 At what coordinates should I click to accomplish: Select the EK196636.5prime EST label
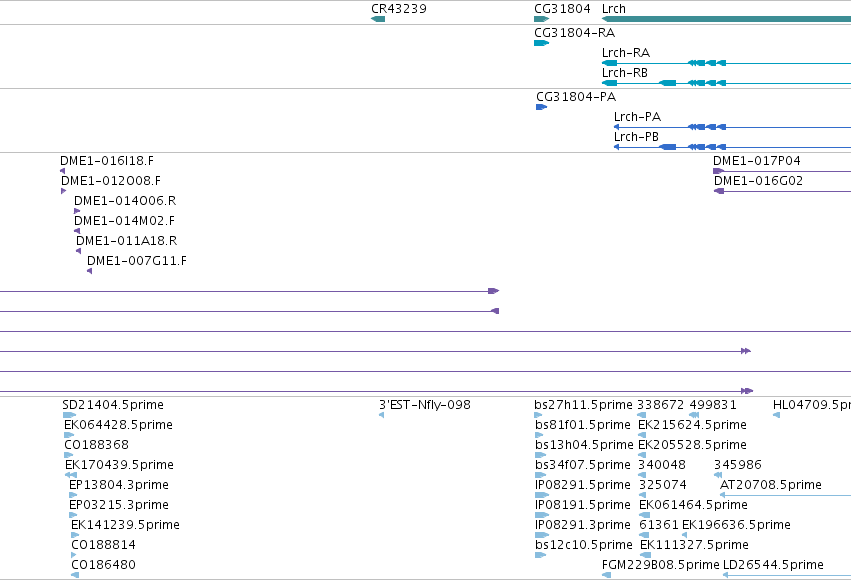click(x=736, y=525)
